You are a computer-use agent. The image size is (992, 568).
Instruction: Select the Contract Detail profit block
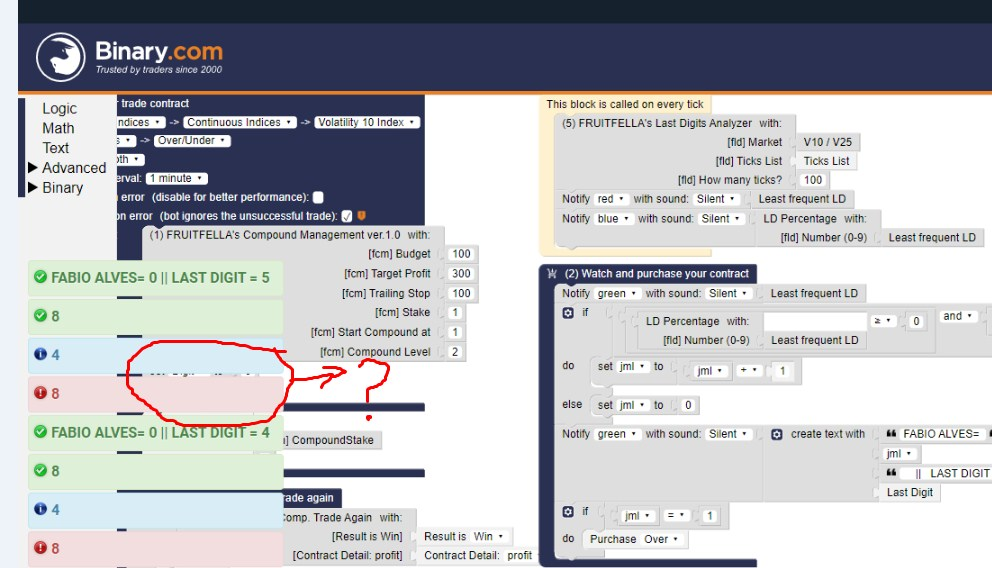pos(478,555)
